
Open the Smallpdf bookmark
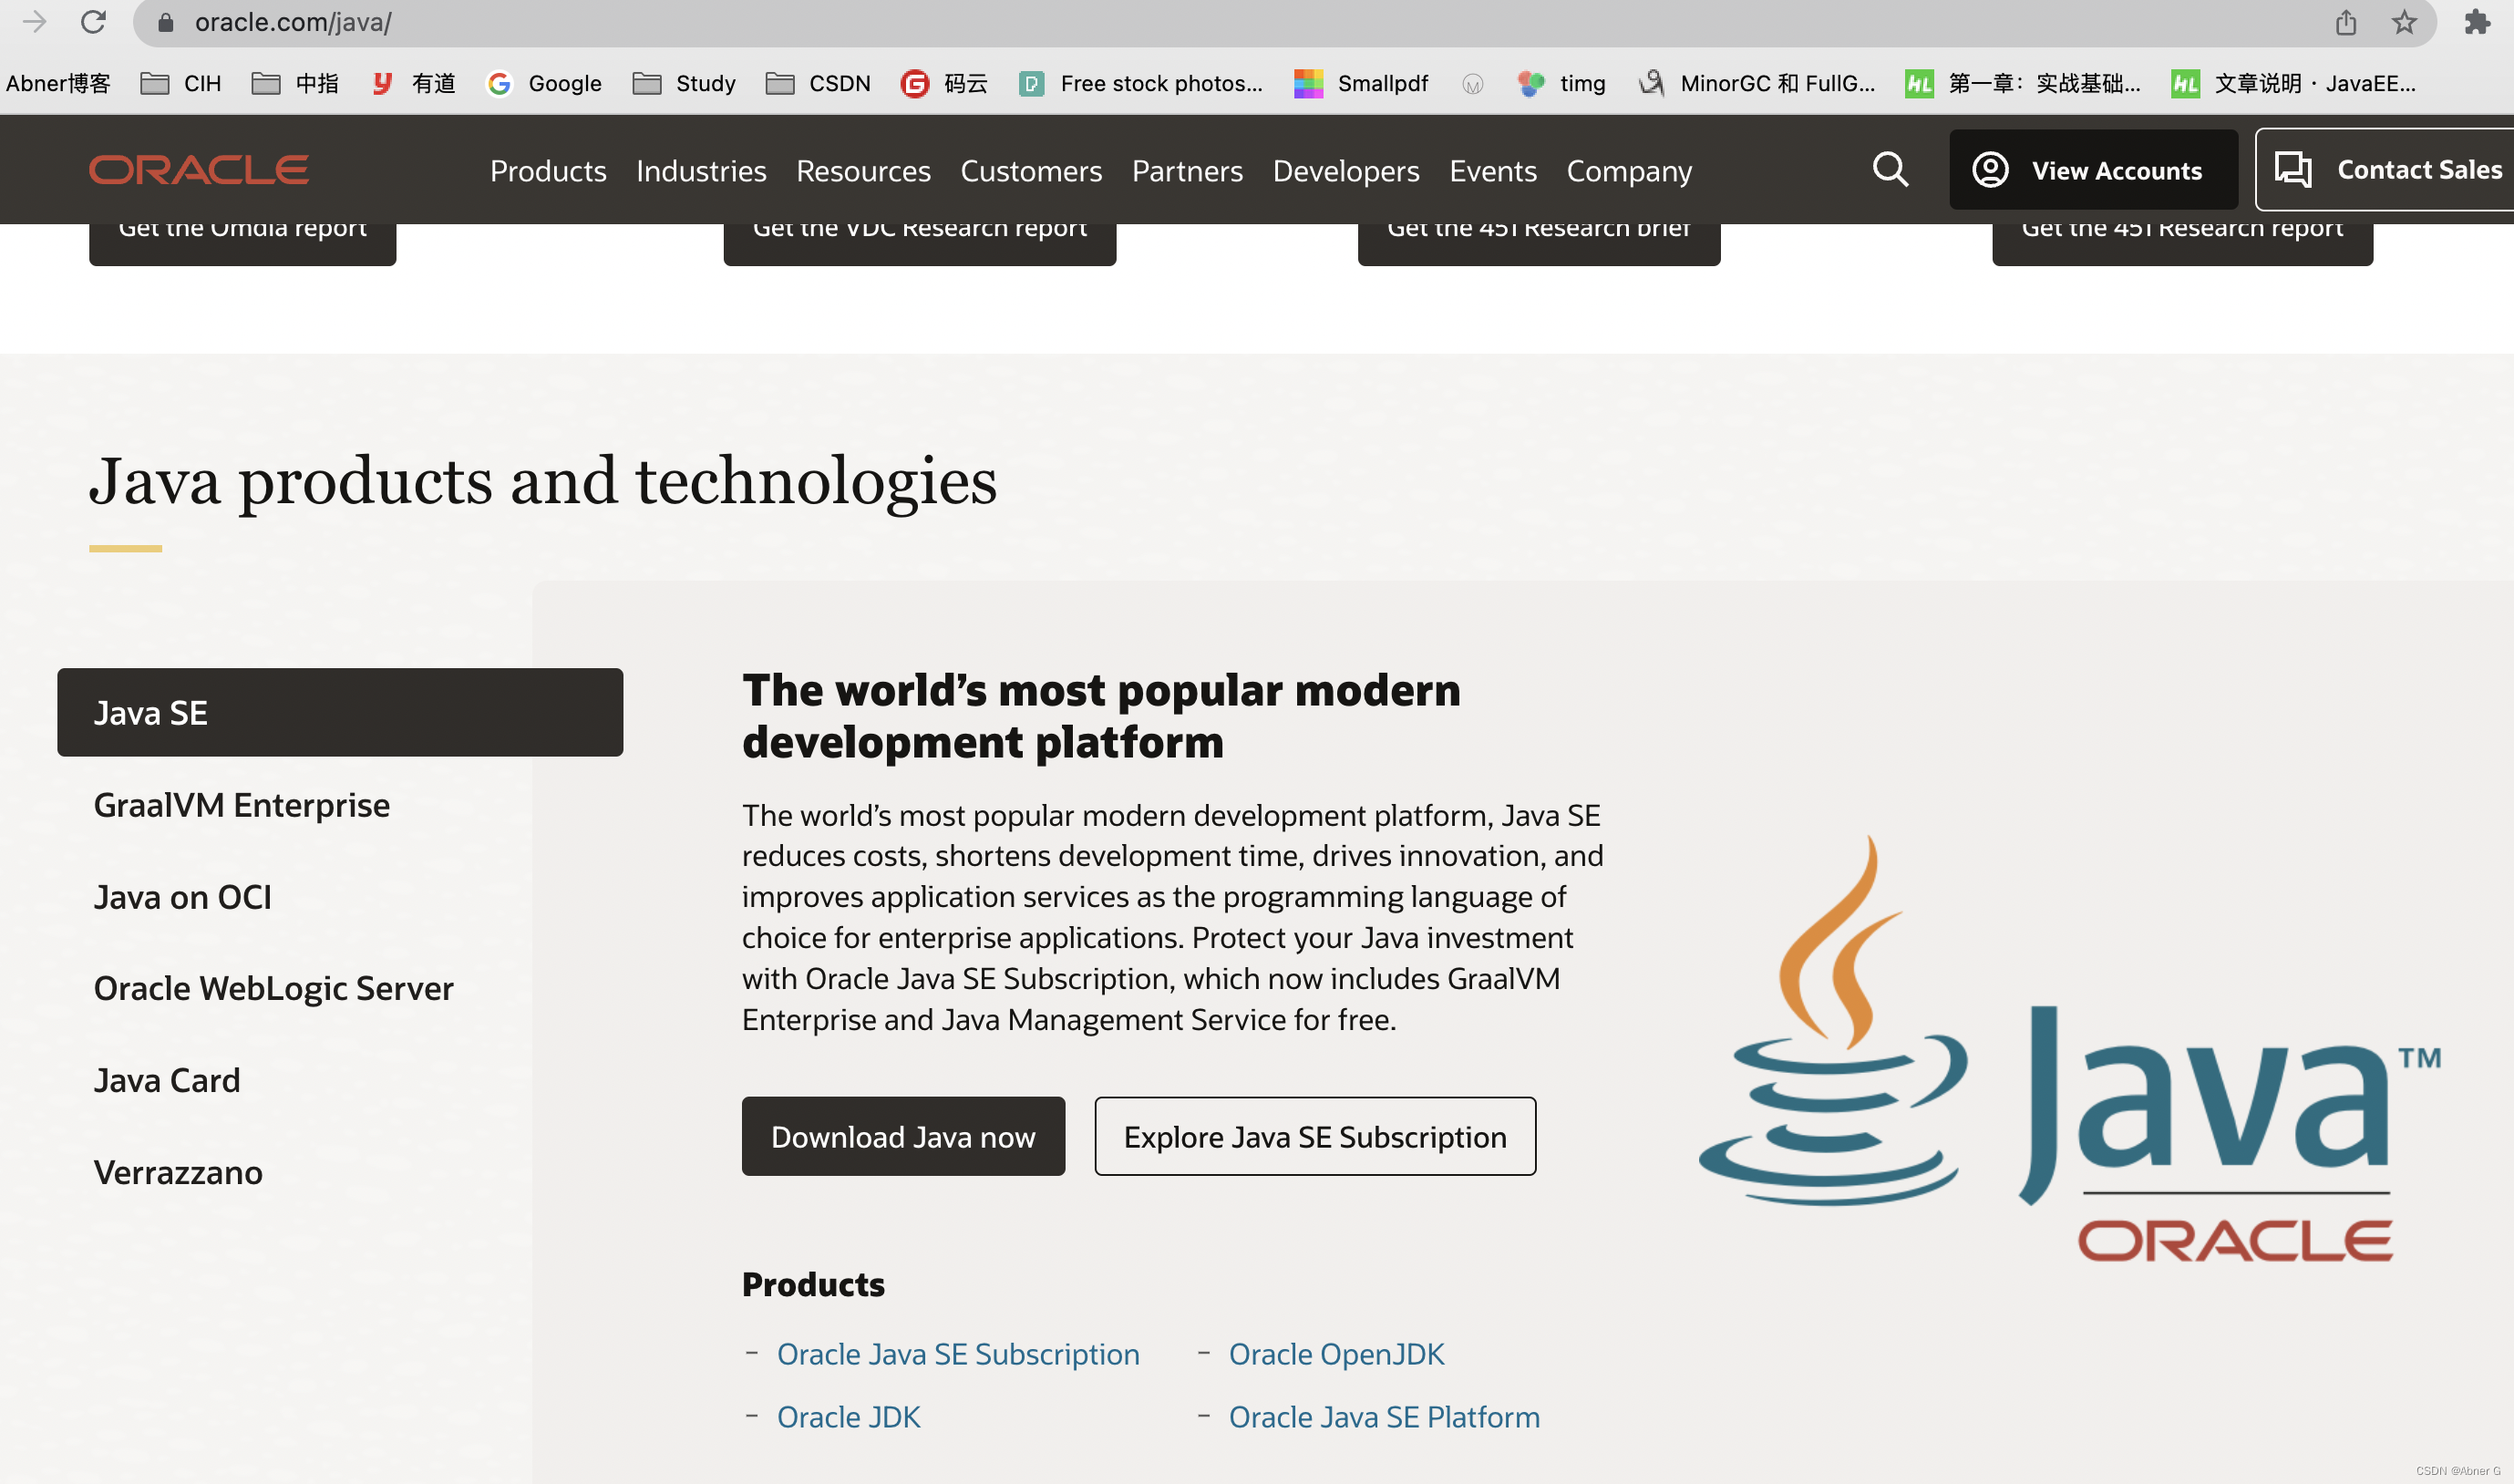[x=1361, y=83]
